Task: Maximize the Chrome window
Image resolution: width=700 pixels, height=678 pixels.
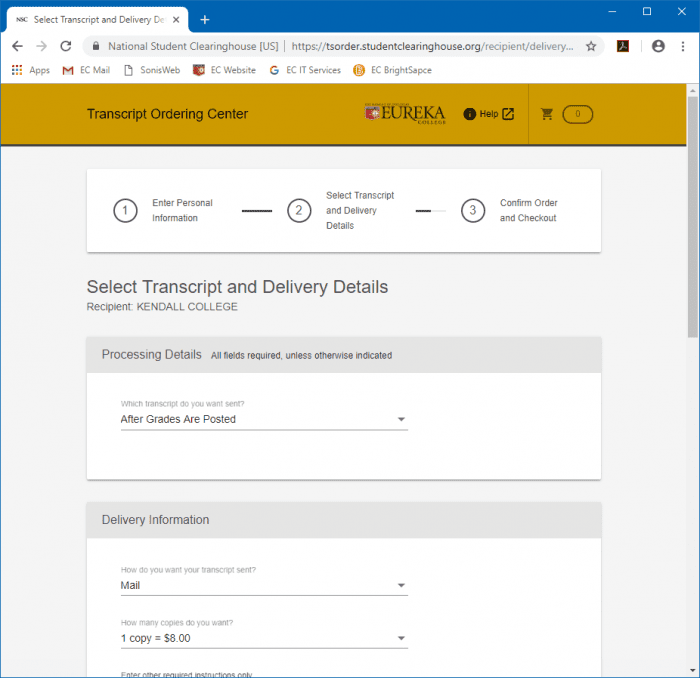Action: tap(646, 12)
